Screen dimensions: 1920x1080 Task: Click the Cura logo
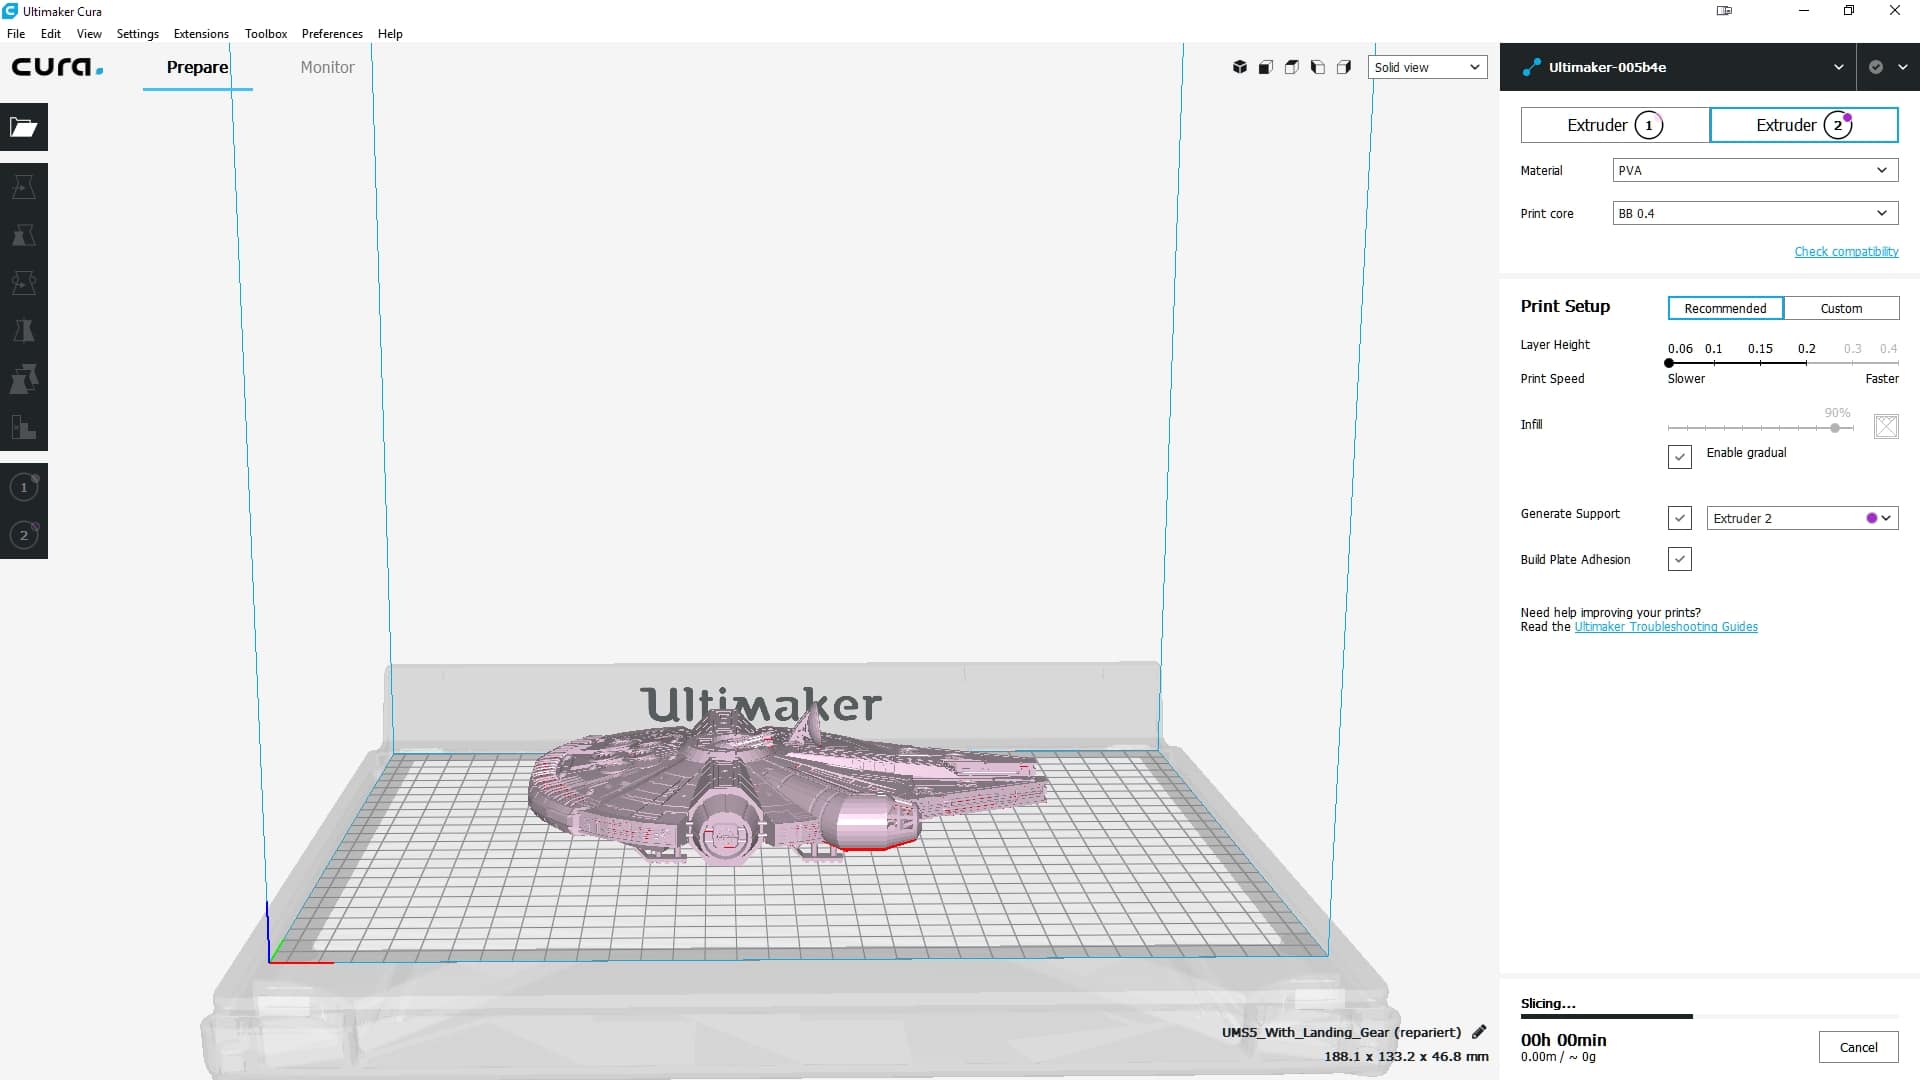click(57, 67)
